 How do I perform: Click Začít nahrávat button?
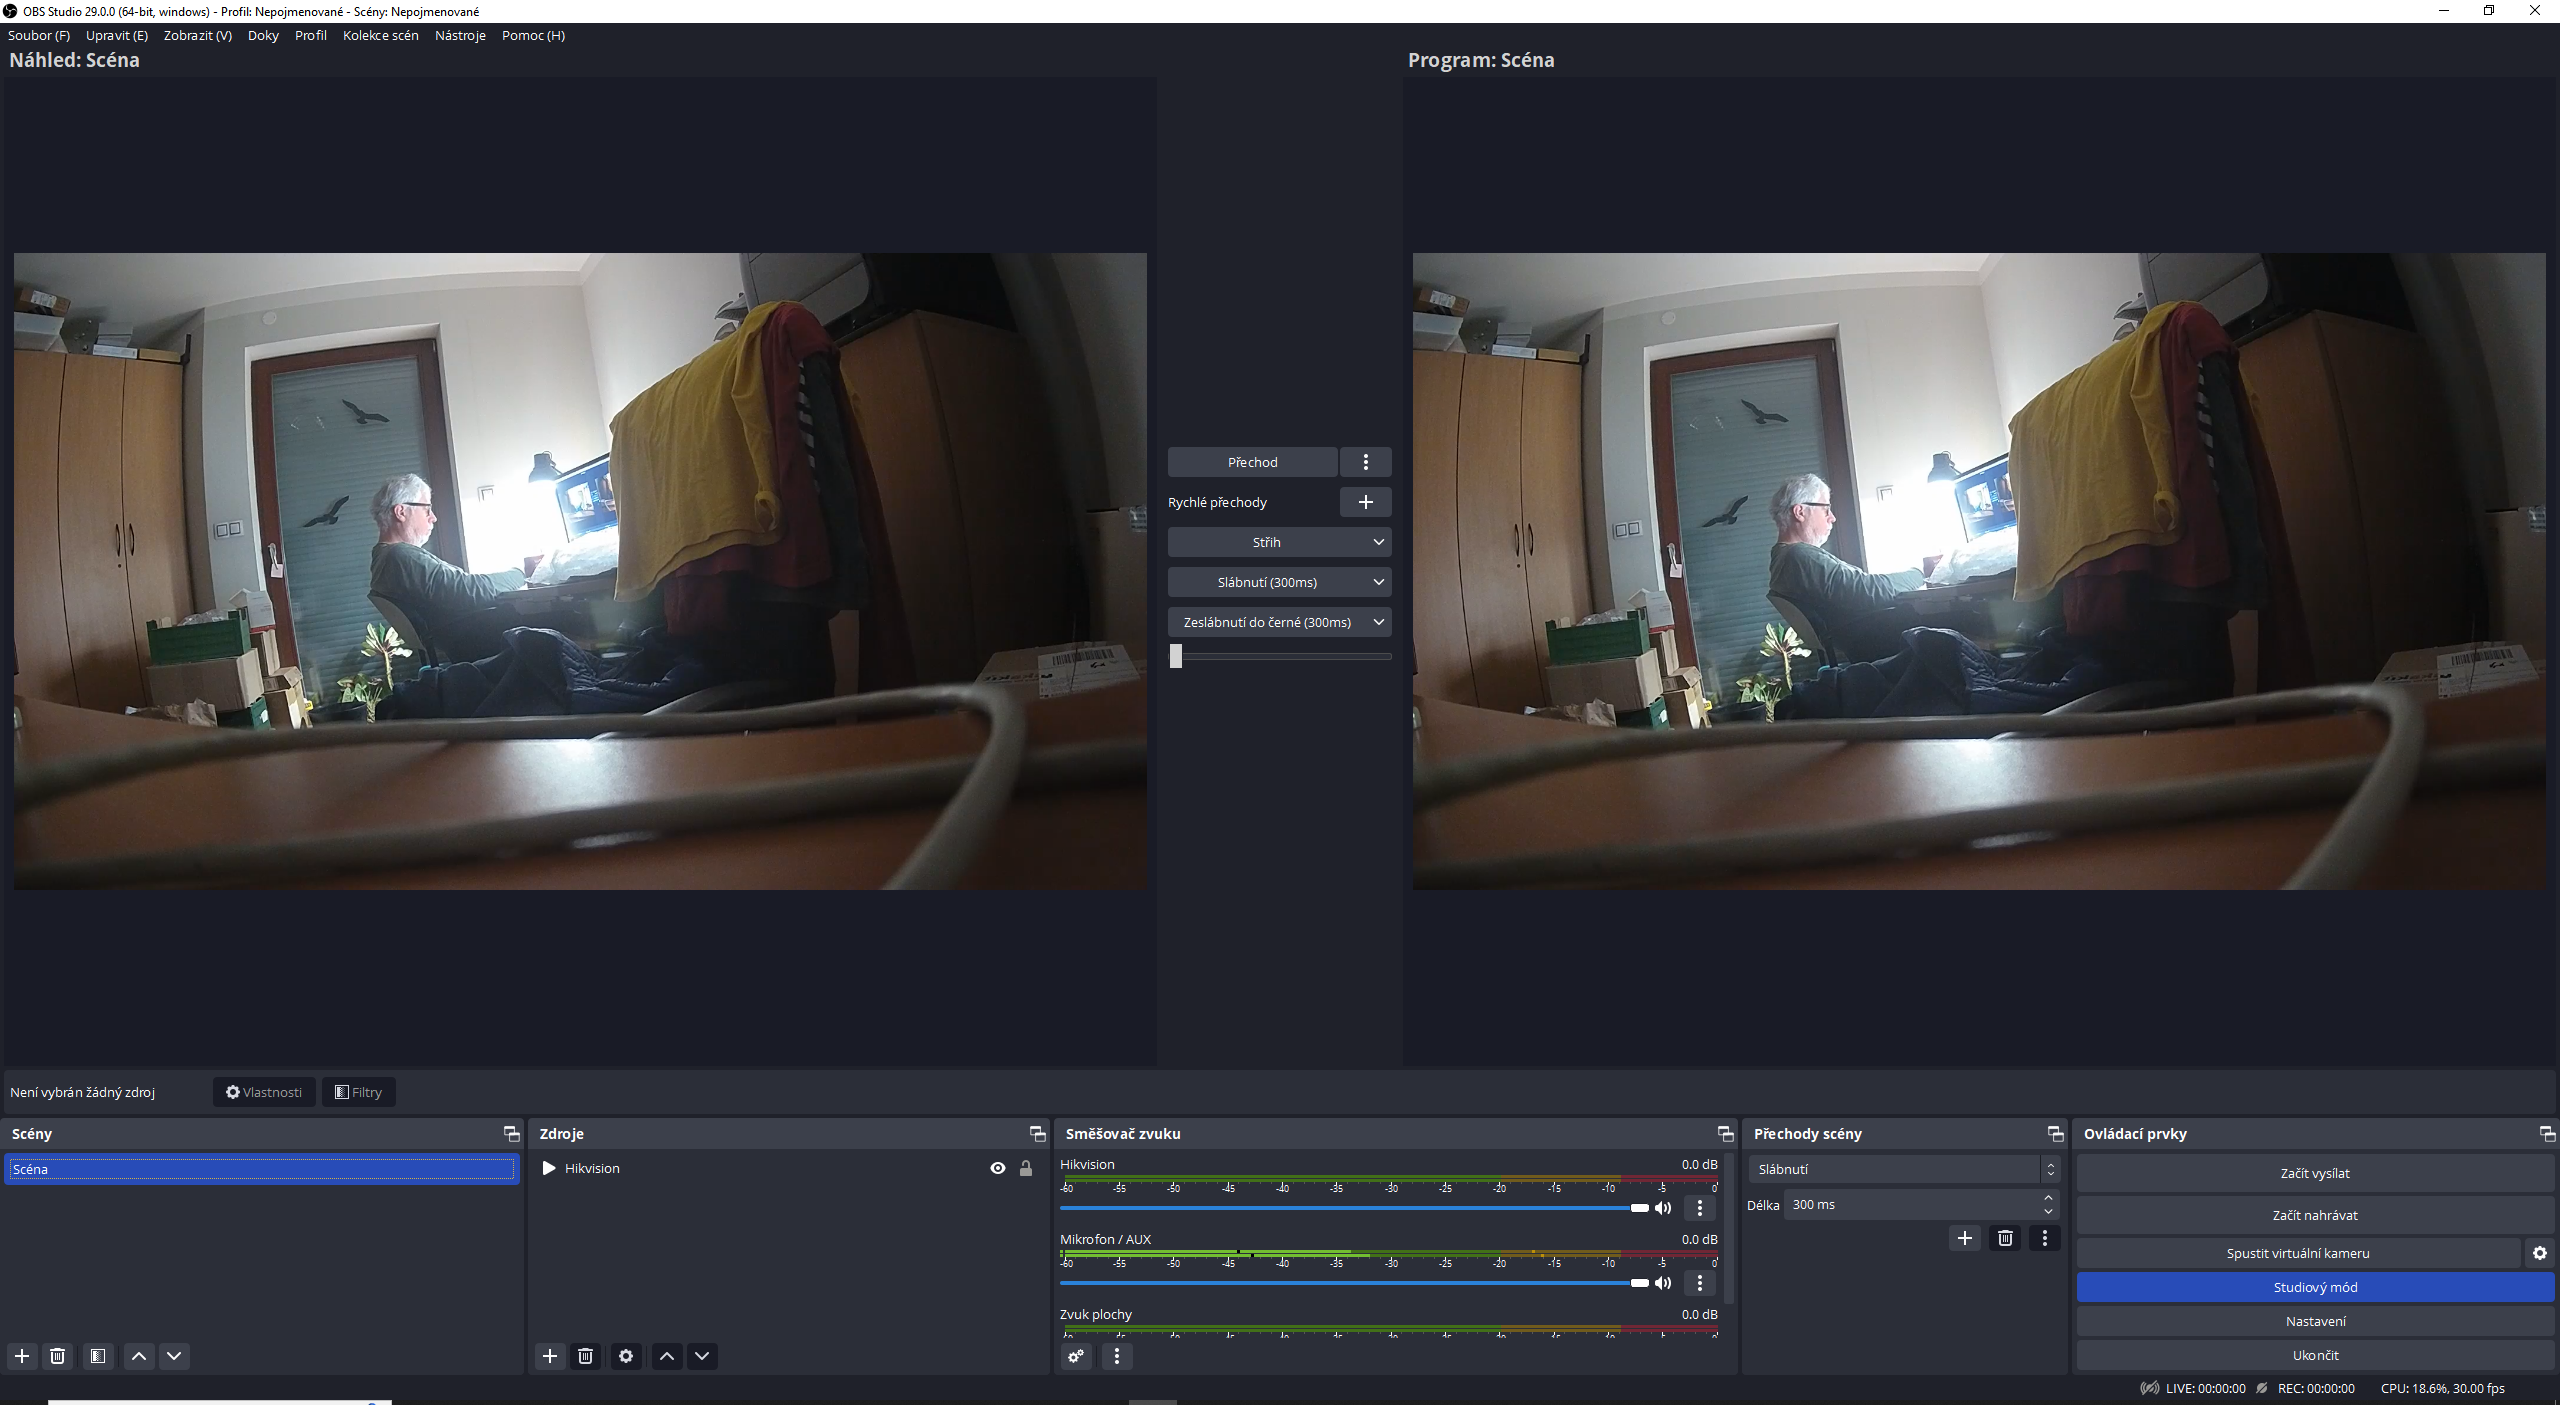point(2315,1215)
